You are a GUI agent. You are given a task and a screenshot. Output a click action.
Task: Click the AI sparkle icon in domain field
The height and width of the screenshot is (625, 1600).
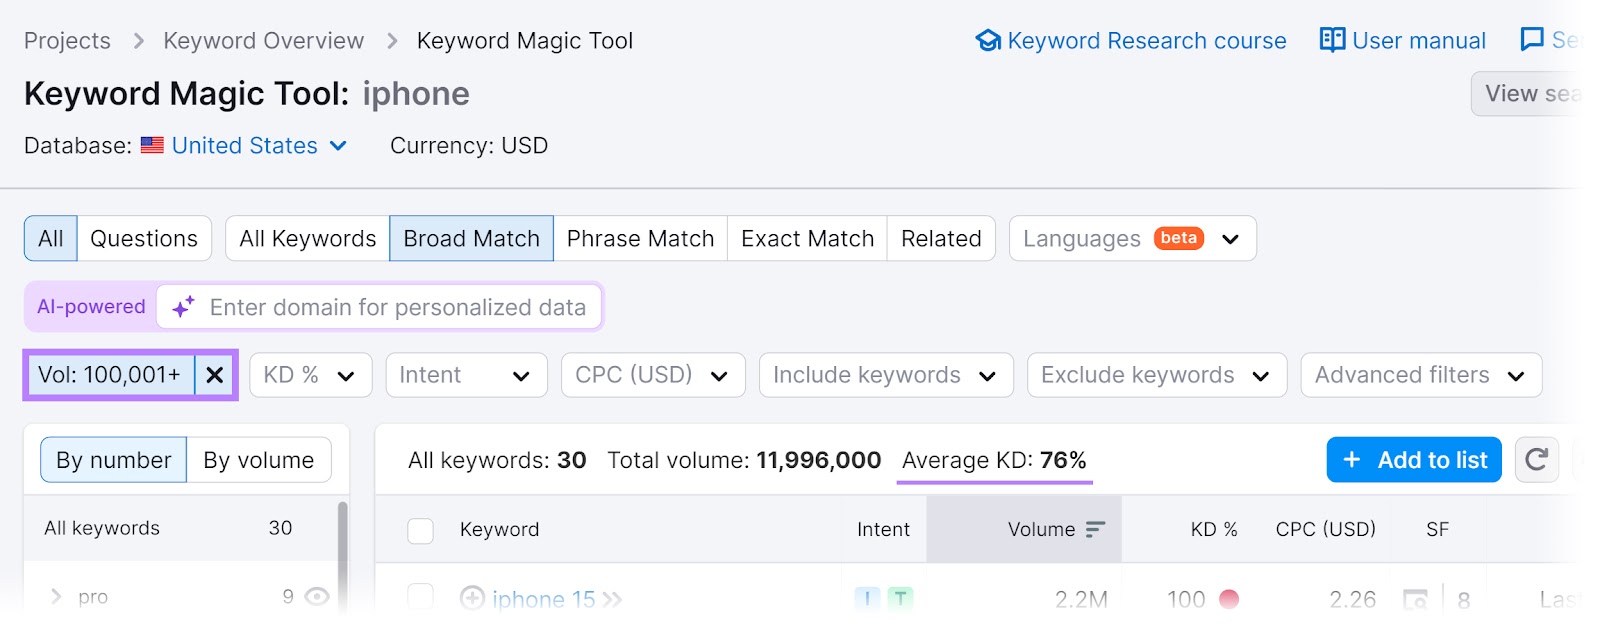(183, 307)
